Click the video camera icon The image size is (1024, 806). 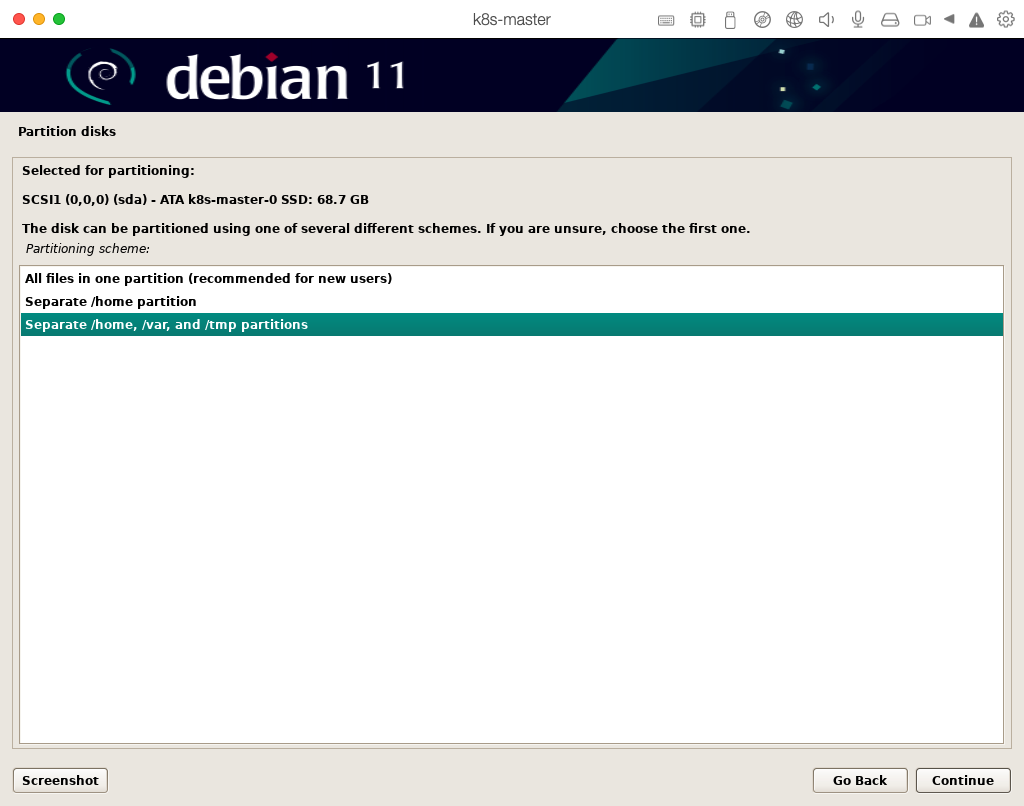(922, 20)
